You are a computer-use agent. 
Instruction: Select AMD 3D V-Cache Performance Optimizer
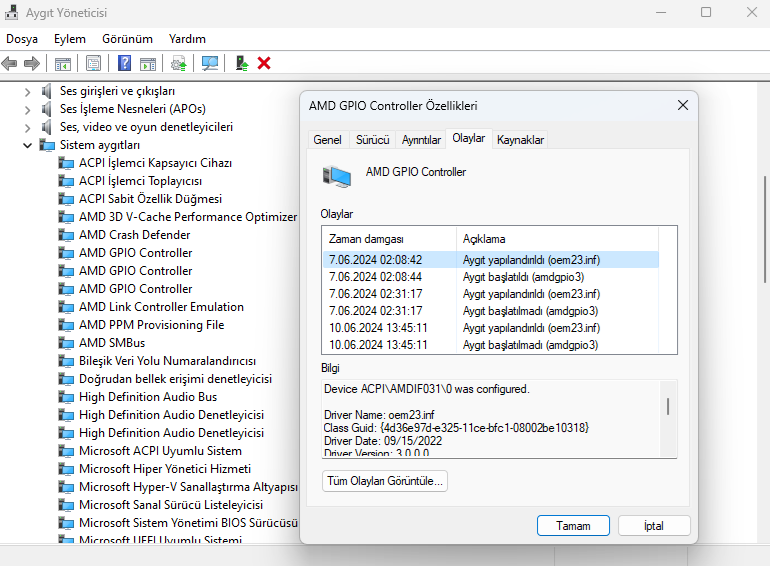(188, 217)
